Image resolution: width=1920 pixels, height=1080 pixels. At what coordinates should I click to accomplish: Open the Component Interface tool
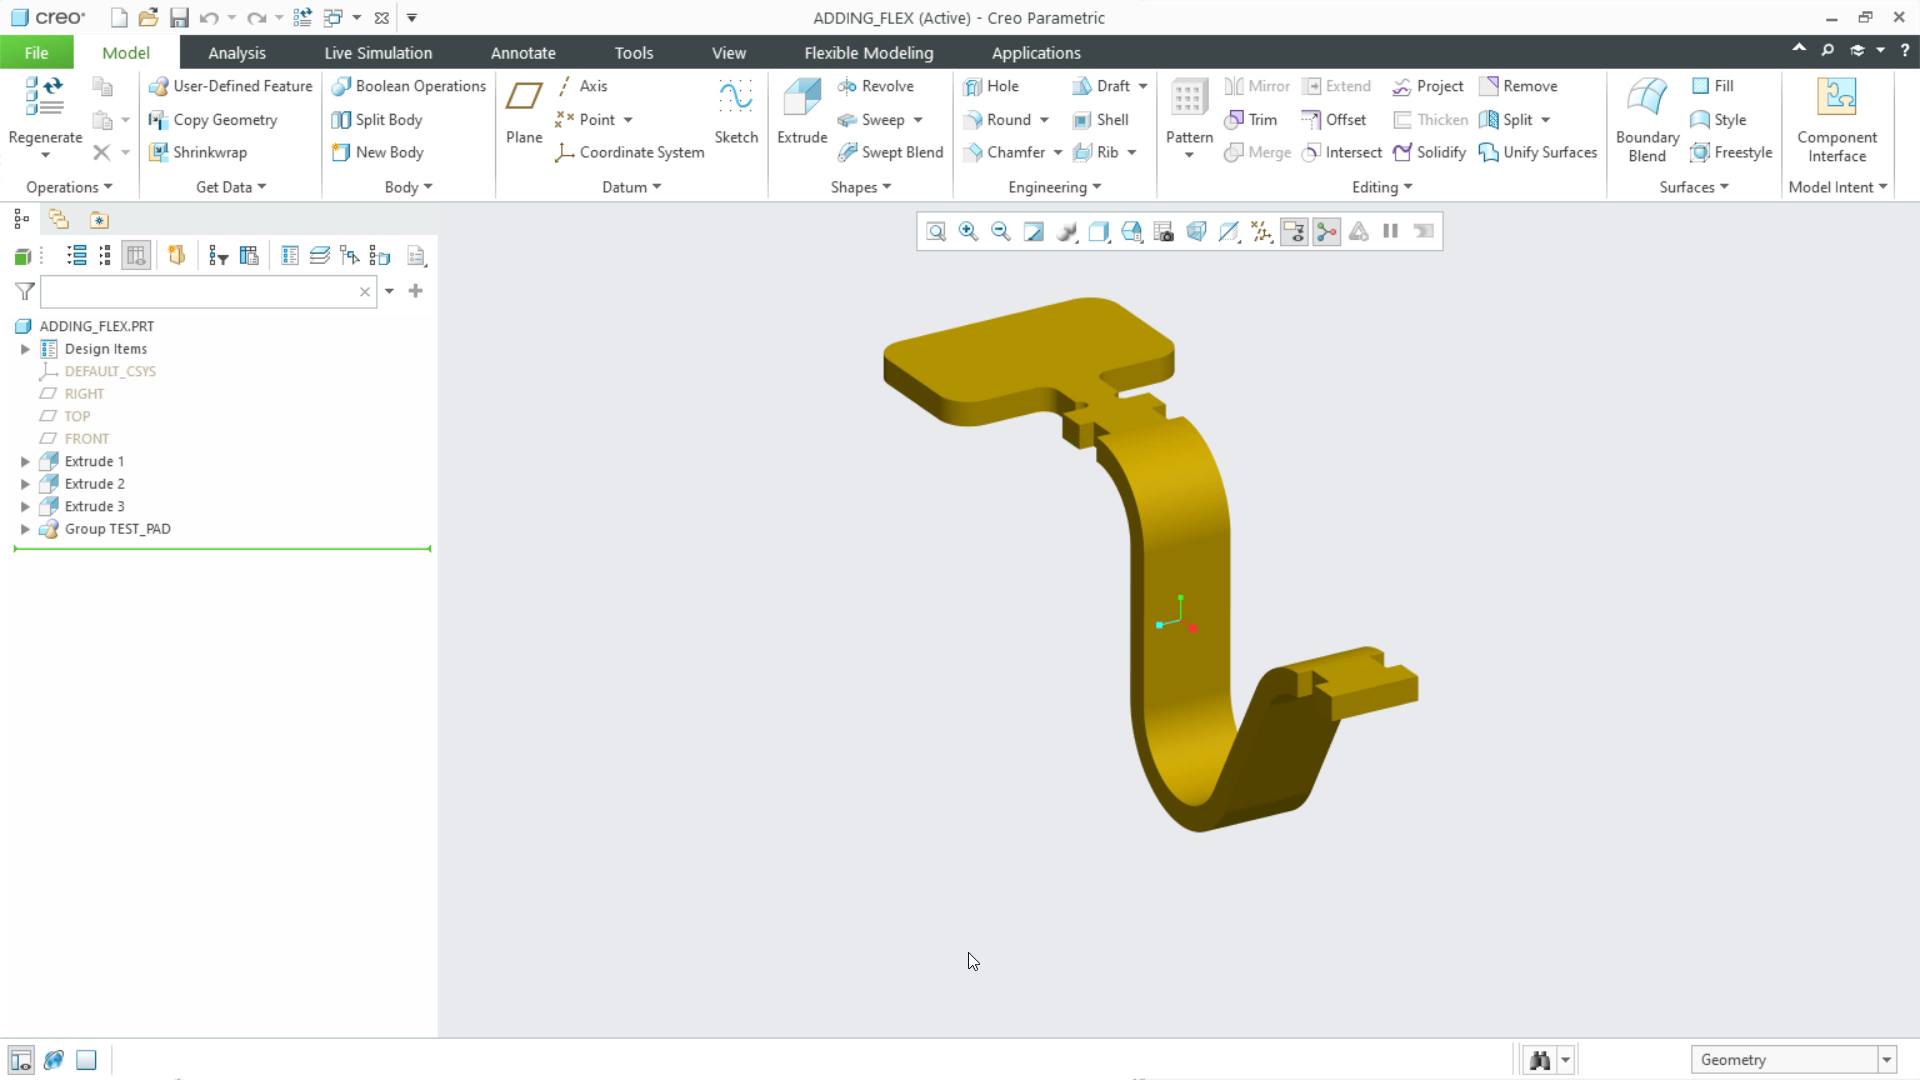click(x=1837, y=120)
